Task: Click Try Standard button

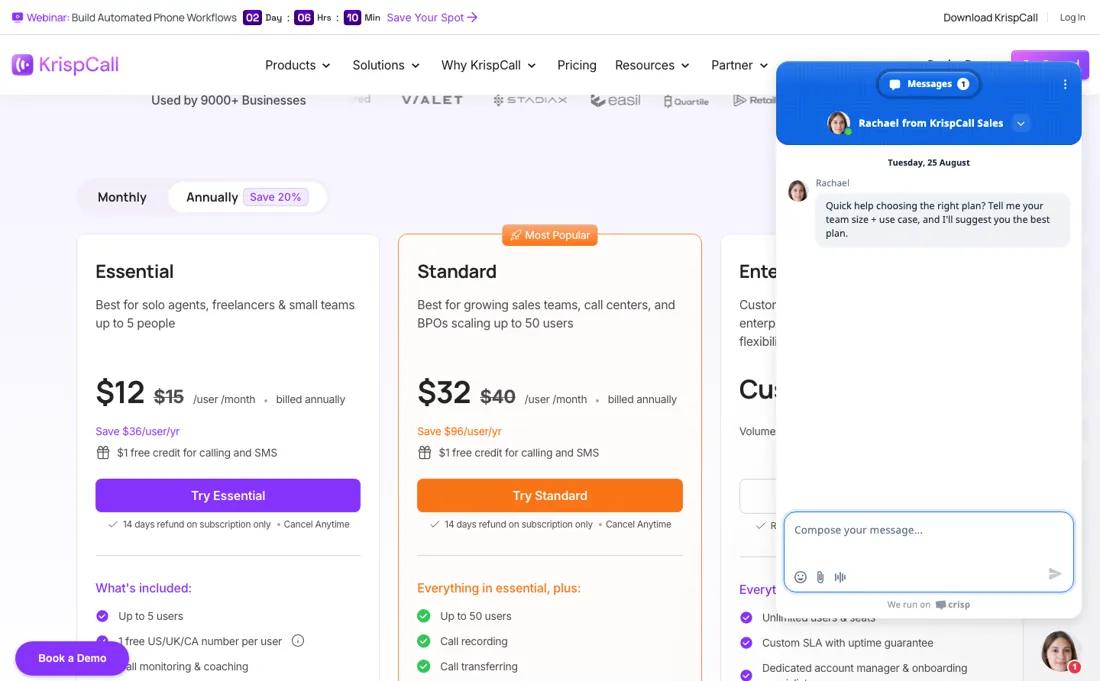Action: (x=549, y=495)
